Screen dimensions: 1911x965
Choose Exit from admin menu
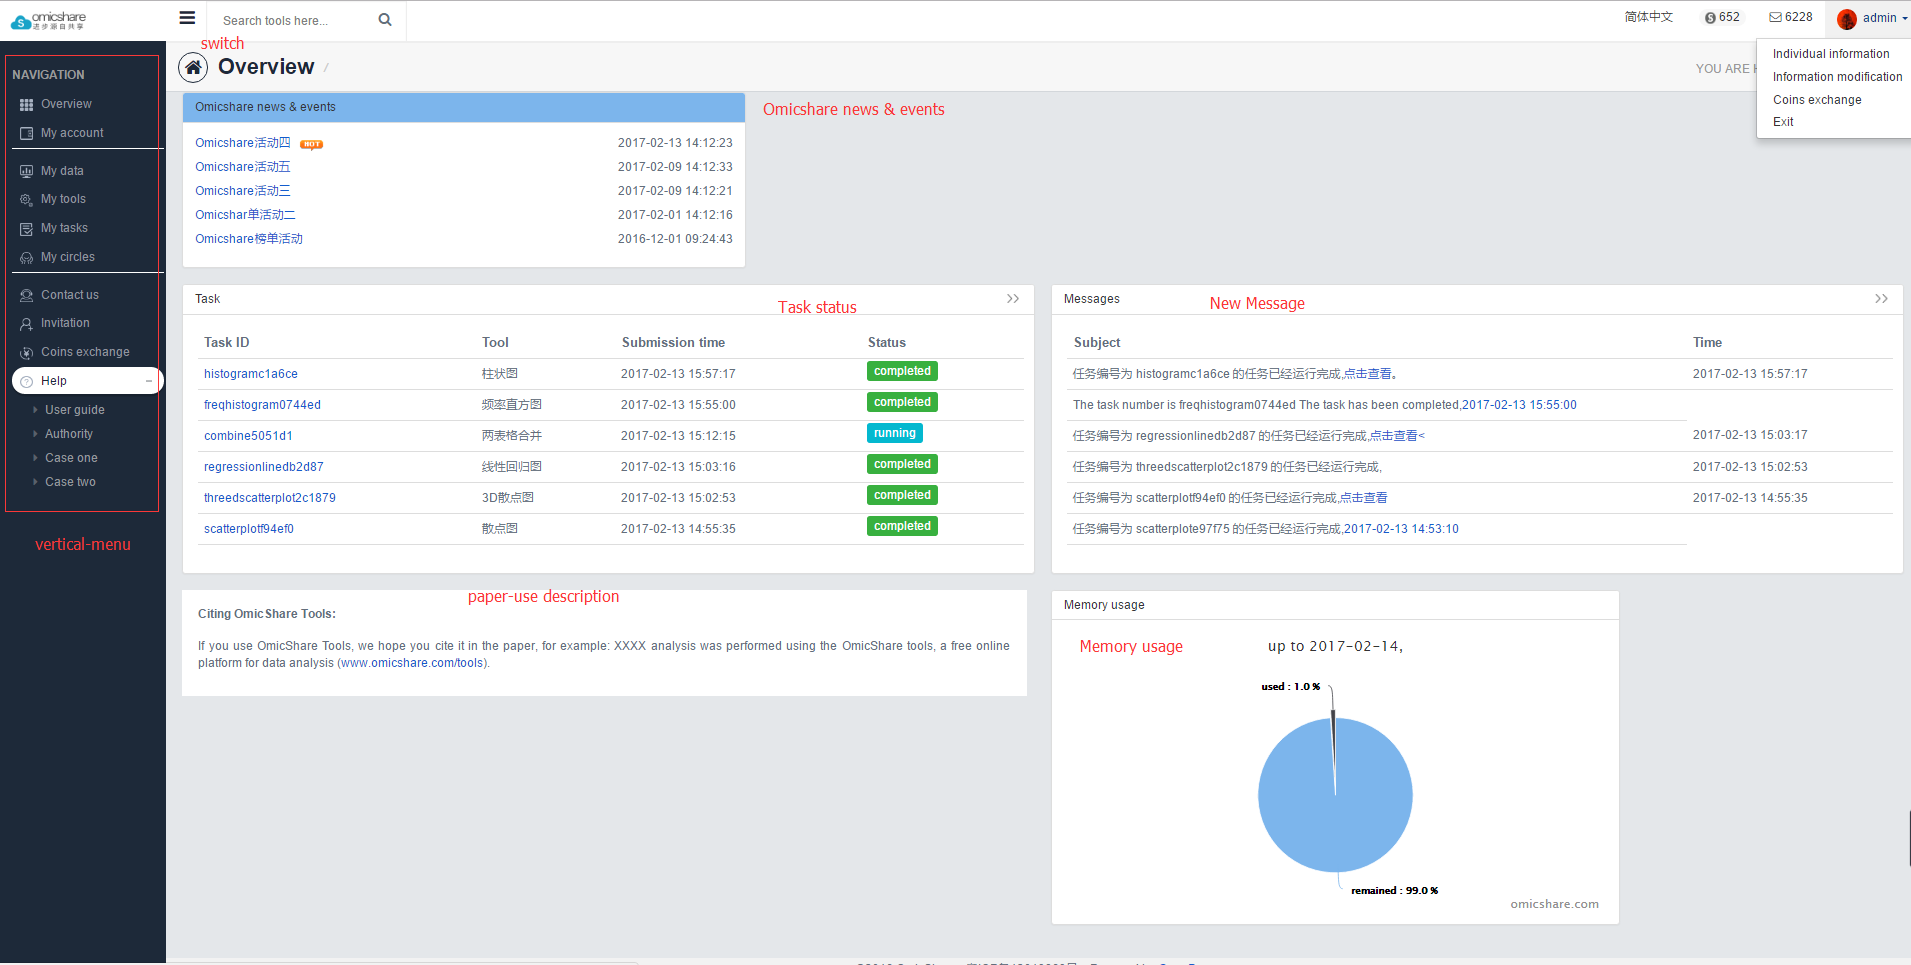(x=1783, y=122)
